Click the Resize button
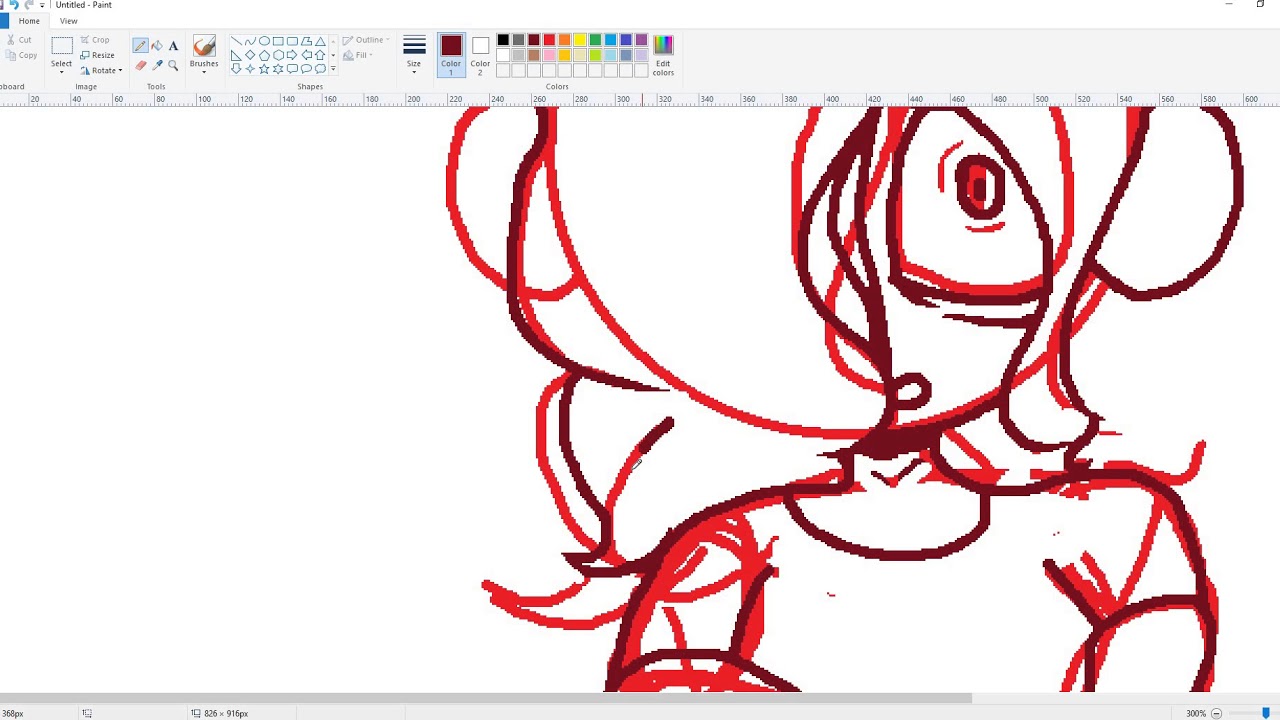 pos(98,55)
